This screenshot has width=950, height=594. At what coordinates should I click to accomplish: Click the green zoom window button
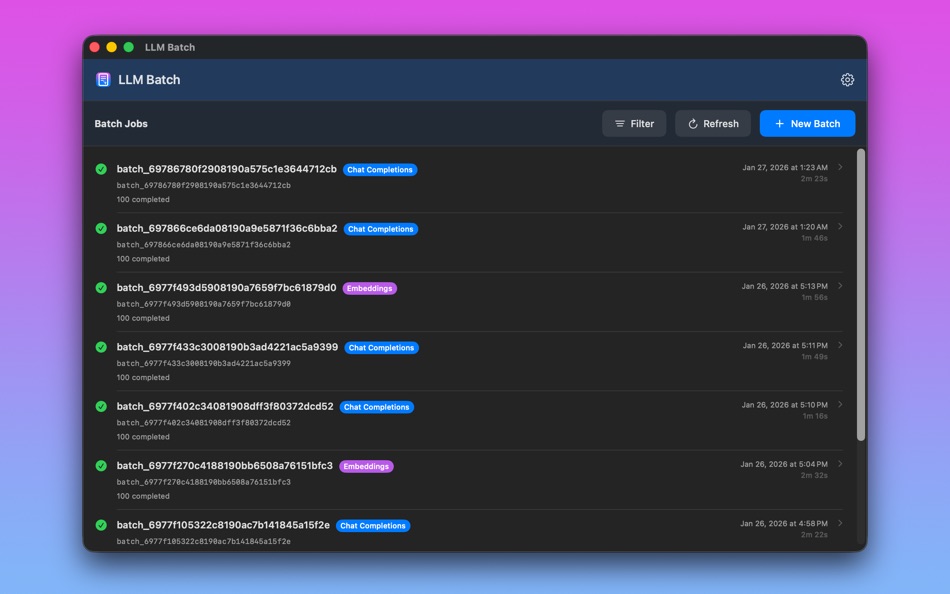point(128,47)
